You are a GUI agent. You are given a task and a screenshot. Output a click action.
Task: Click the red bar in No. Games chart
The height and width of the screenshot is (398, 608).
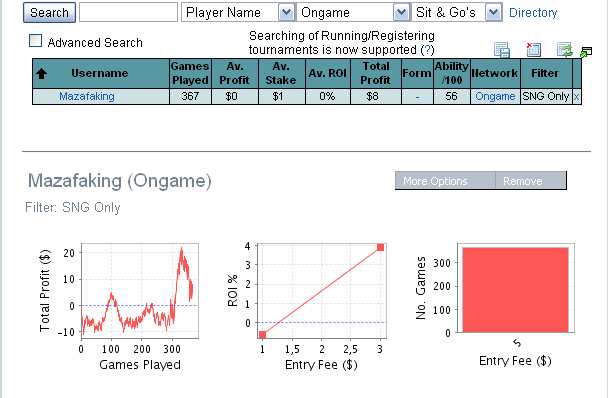tap(515, 290)
